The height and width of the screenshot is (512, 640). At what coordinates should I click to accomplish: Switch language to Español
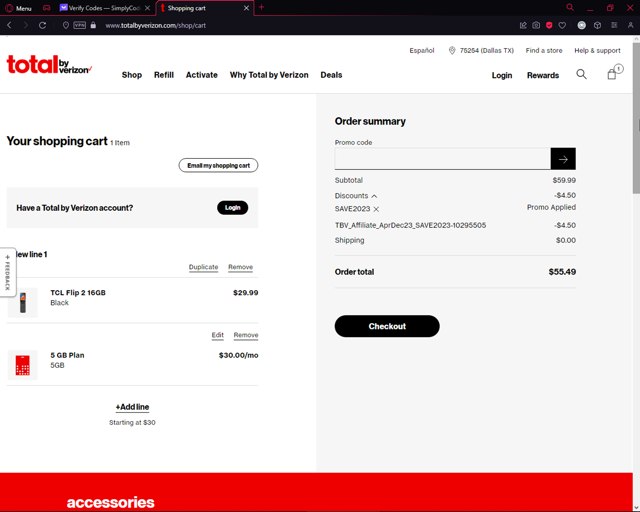coord(422,51)
